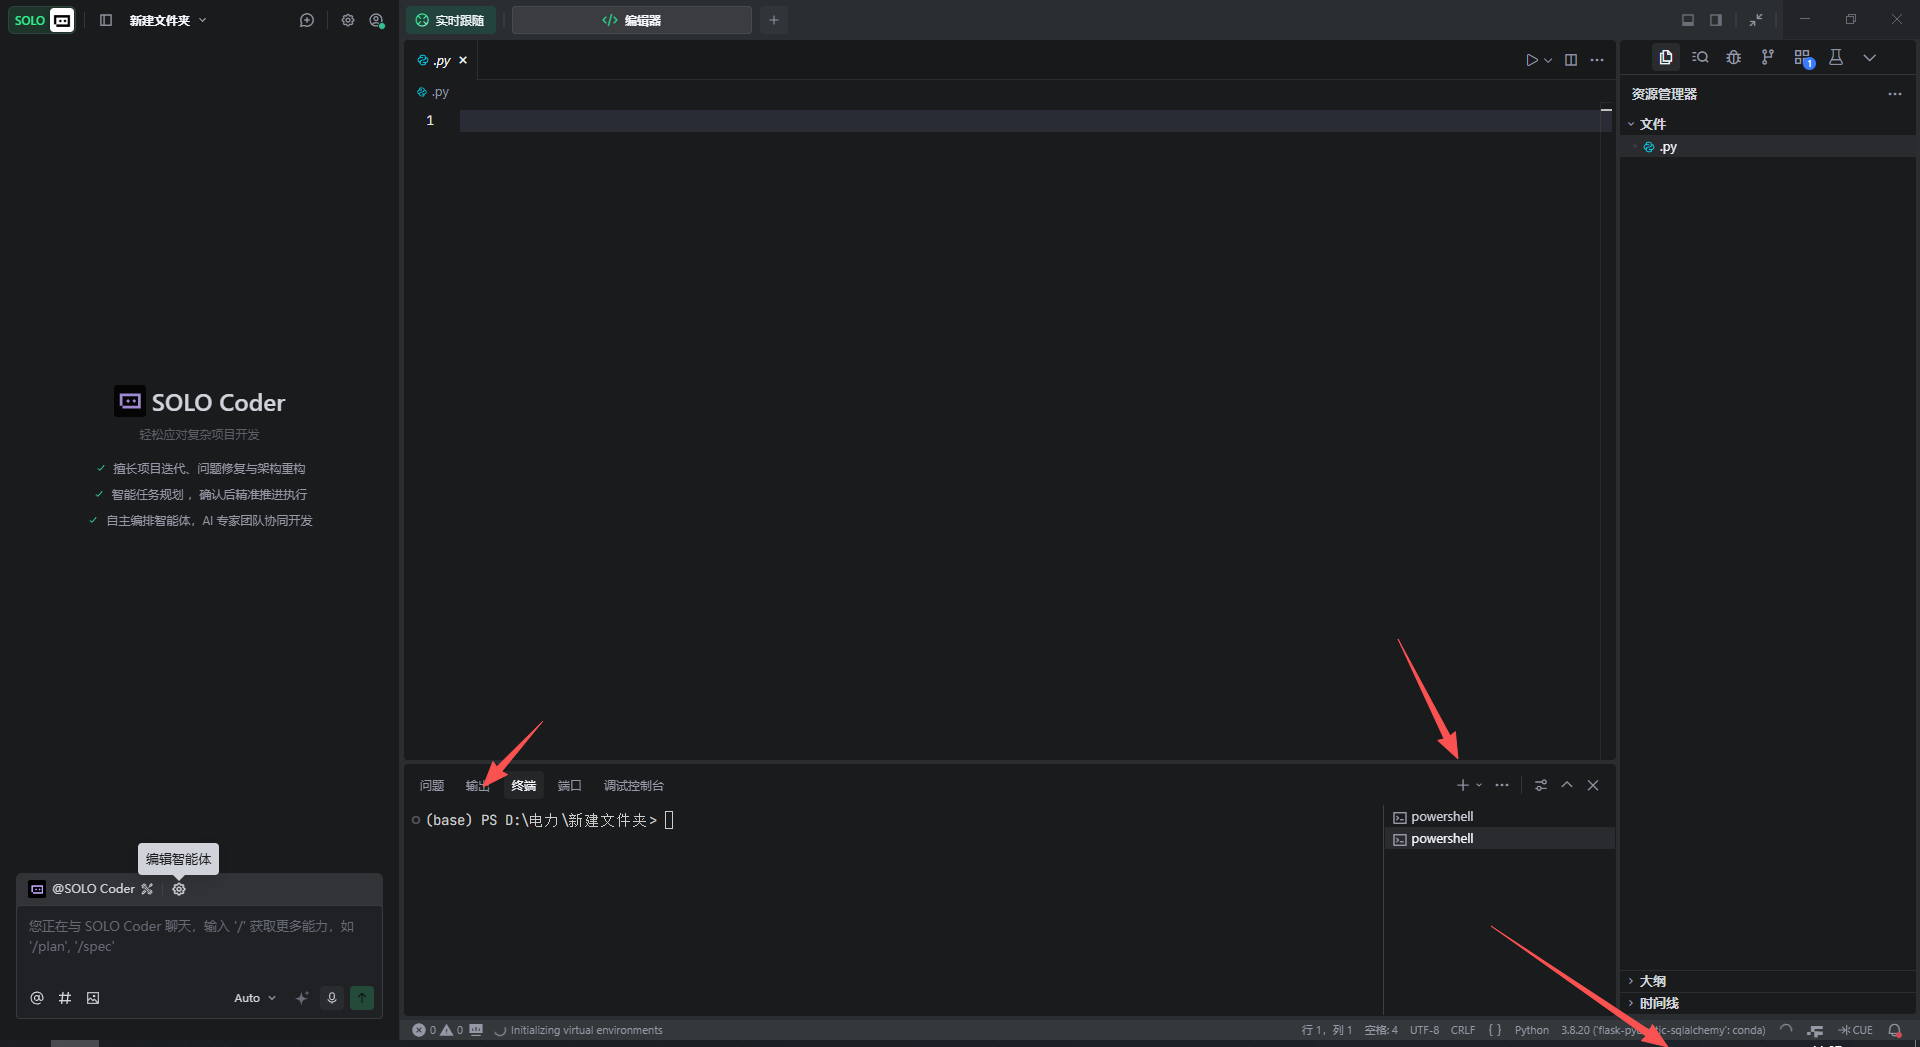This screenshot has height=1047, width=1920.
Task: Close the terminal panel
Action: point(1593,785)
